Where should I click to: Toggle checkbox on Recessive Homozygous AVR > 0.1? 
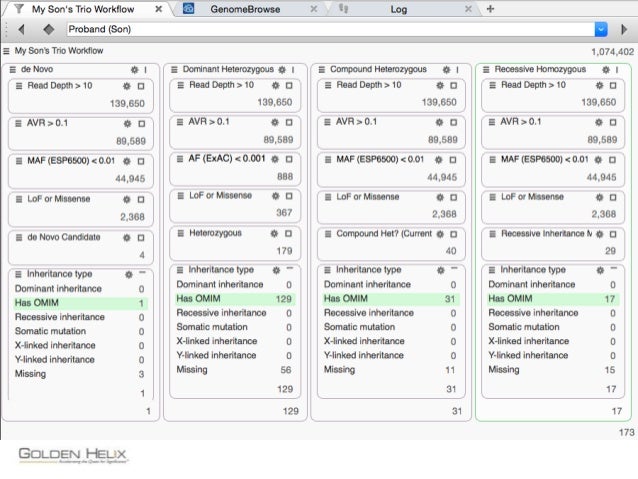tap(613, 122)
